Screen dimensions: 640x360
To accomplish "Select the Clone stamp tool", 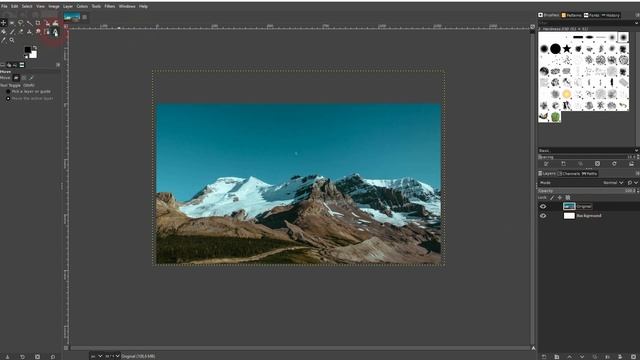I will 29,32.
